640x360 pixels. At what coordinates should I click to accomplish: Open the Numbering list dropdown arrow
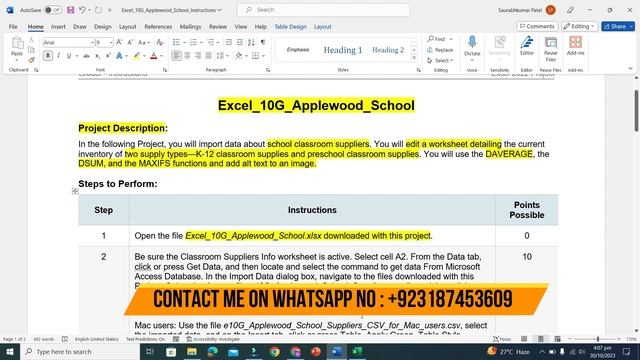[x=201, y=42]
